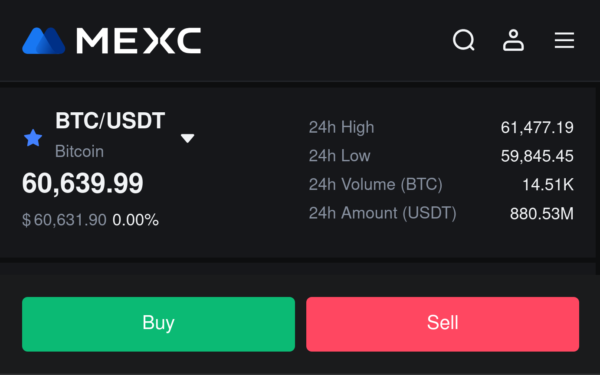Click the USD price $60,631.90
The image size is (600, 375).
[64, 220]
